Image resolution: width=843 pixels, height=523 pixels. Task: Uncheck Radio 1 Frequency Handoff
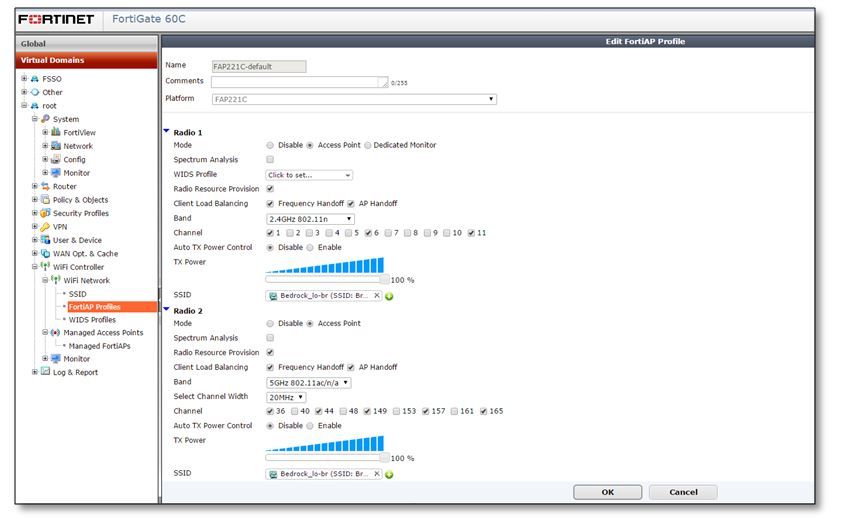tap(270, 204)
